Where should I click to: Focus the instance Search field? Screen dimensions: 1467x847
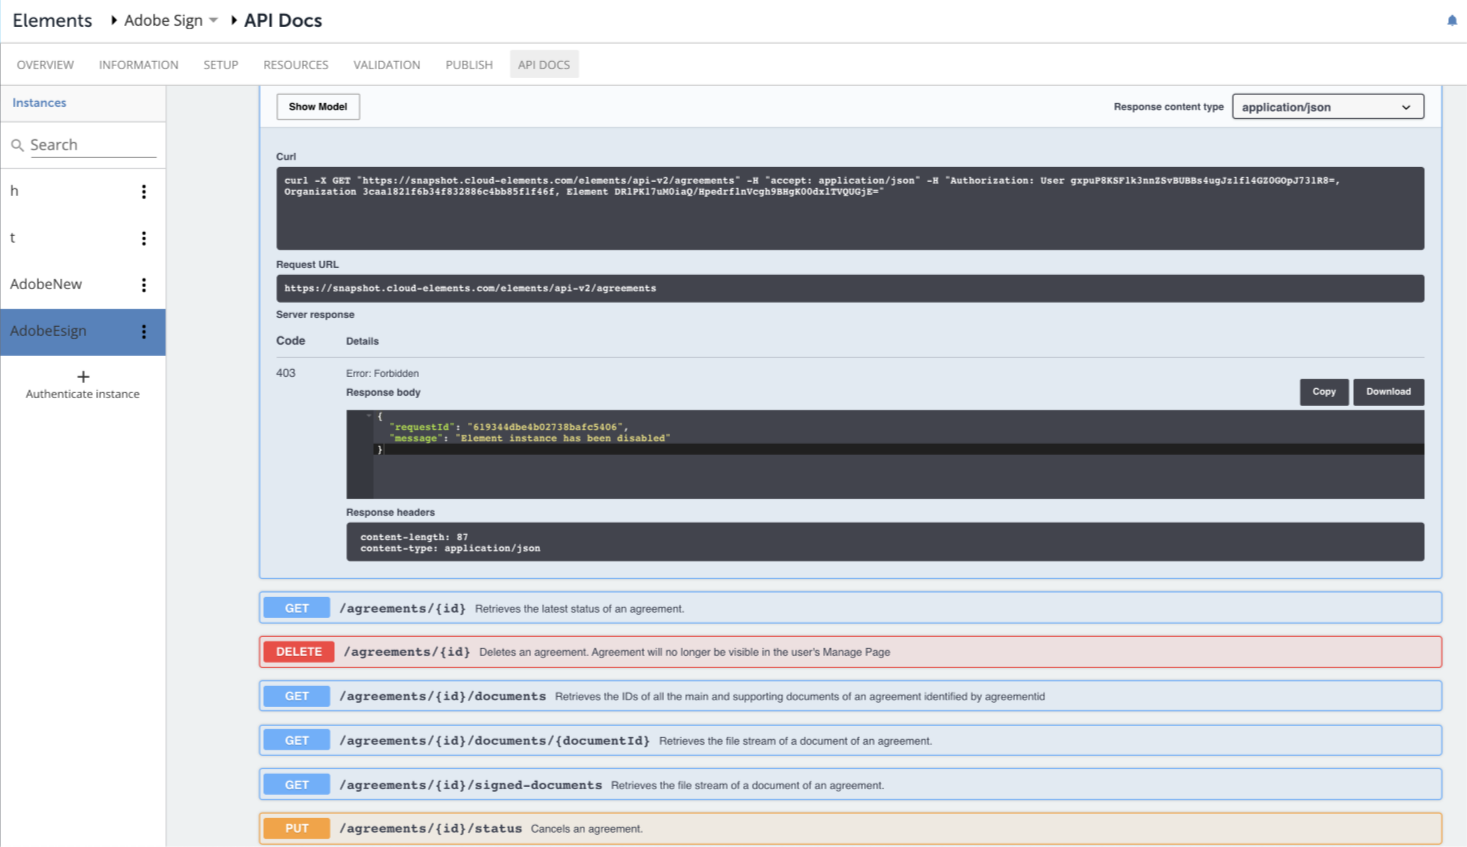tap(92, 145)
